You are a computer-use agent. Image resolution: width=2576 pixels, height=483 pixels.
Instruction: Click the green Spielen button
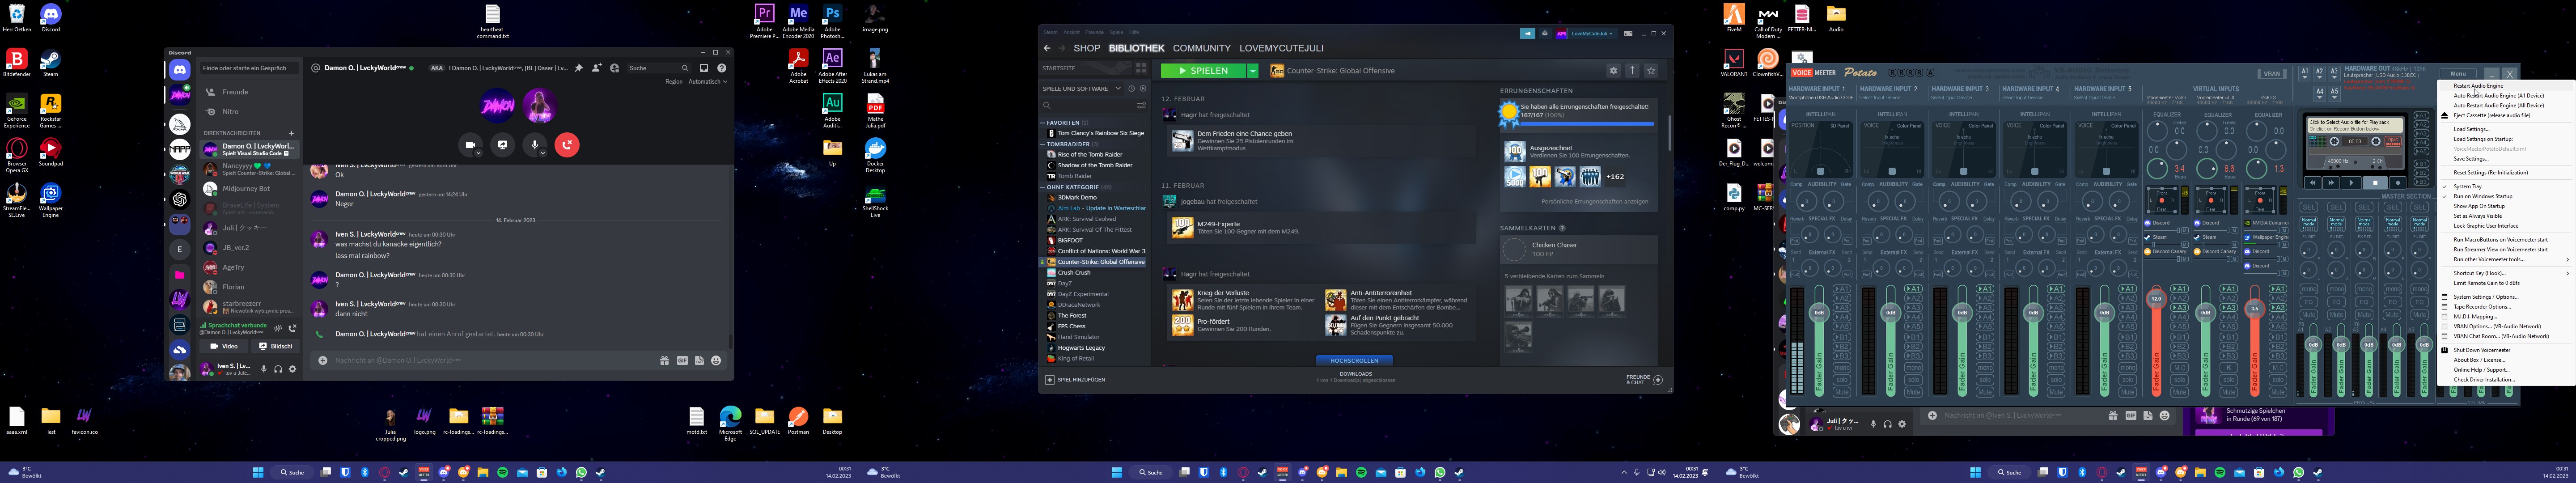coord(1203,71)
